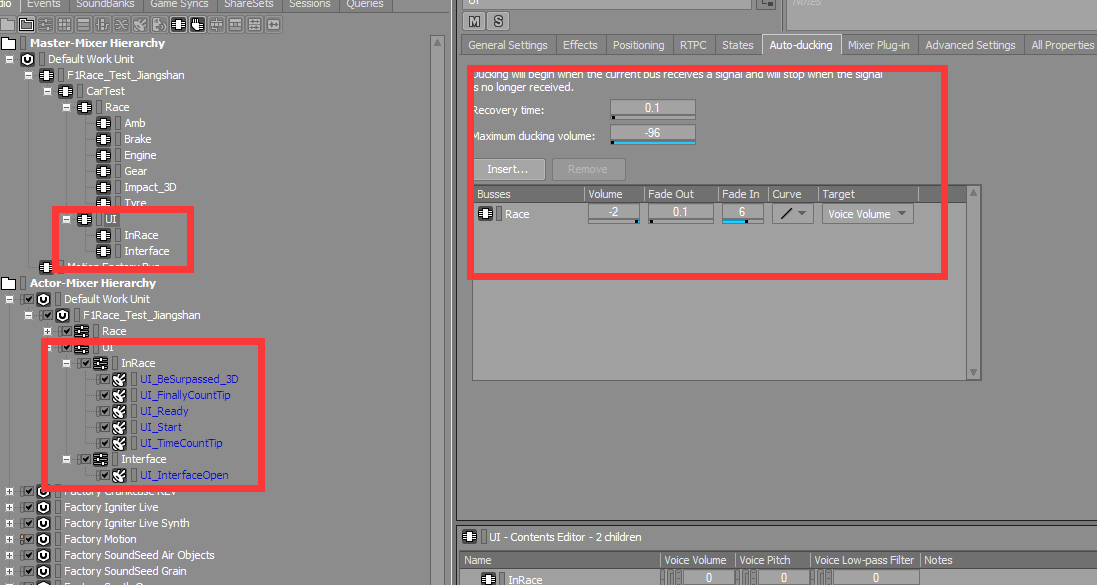Open the General Settings tab
Image resolution: width=1097 pixels, height=585 pixels.
(x=508, y=45)
